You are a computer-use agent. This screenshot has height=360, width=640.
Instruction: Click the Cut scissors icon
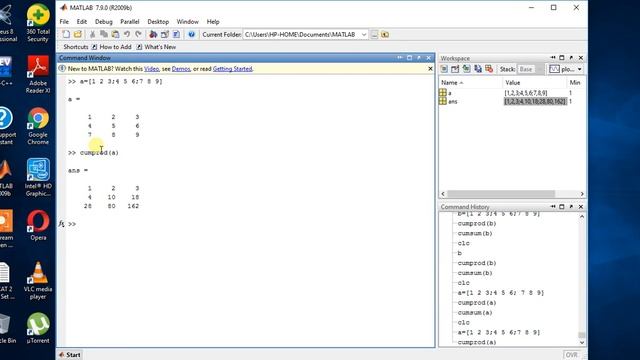92,34
